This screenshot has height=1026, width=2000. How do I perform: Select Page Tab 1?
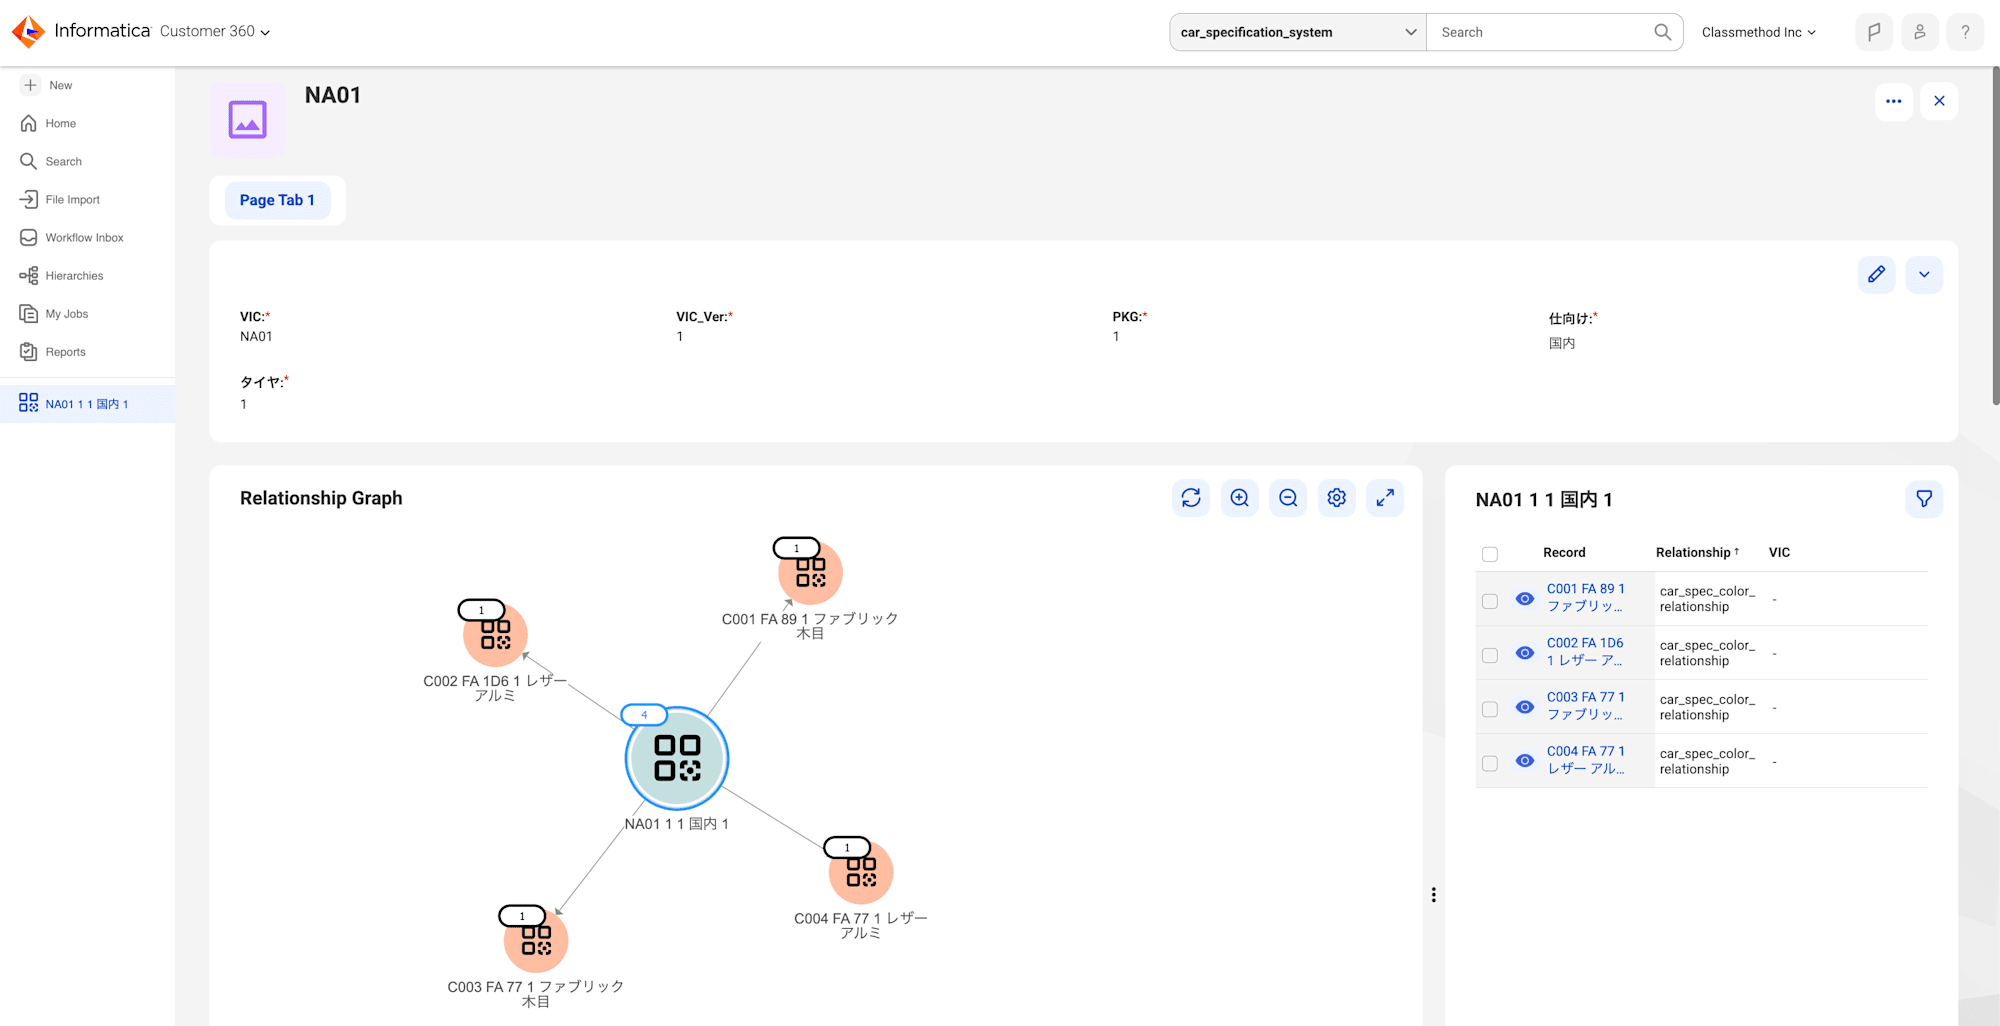click(x=277, y=200)
